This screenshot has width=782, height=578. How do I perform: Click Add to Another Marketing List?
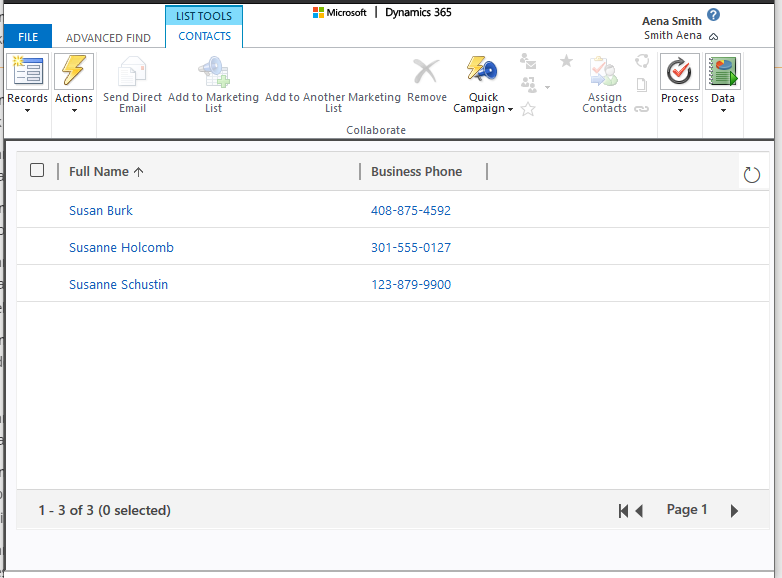tap(333, 102)
